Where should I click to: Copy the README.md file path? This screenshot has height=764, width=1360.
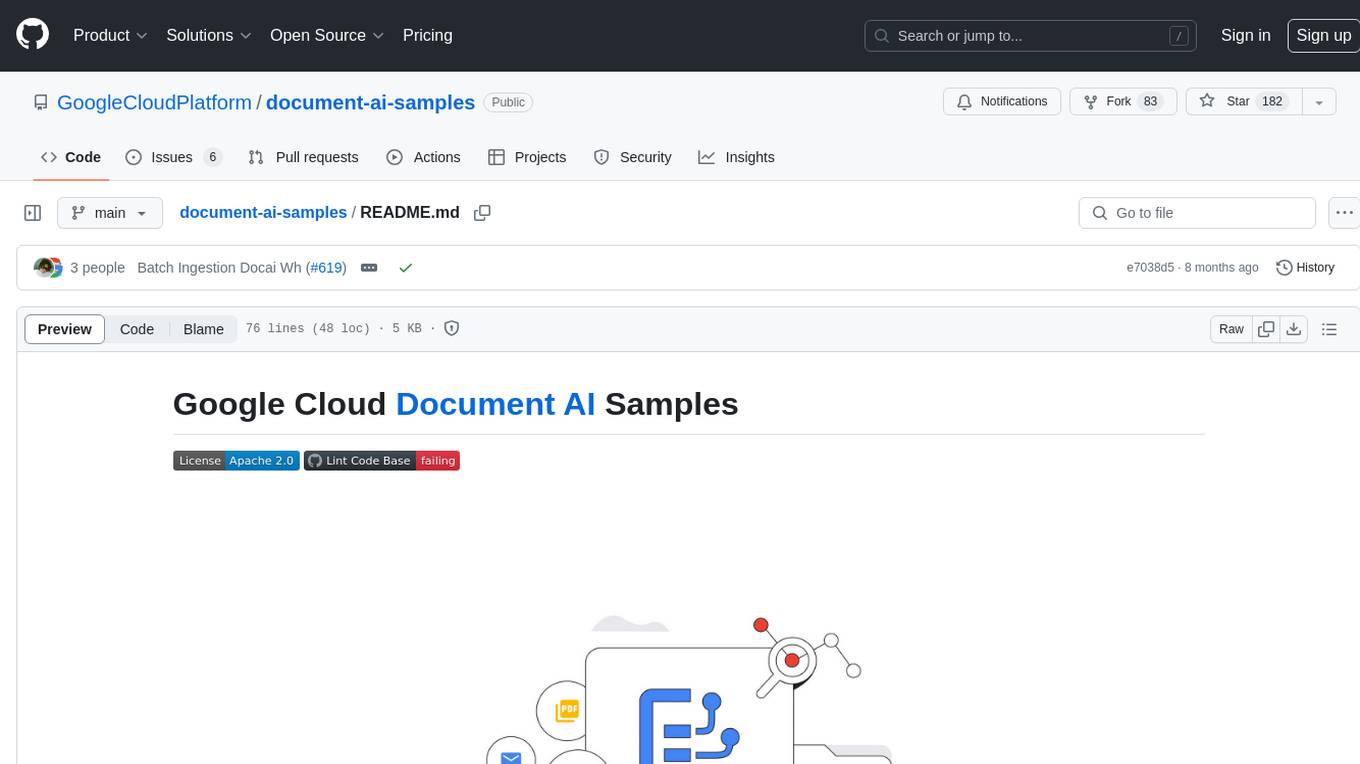coord(482,213)
